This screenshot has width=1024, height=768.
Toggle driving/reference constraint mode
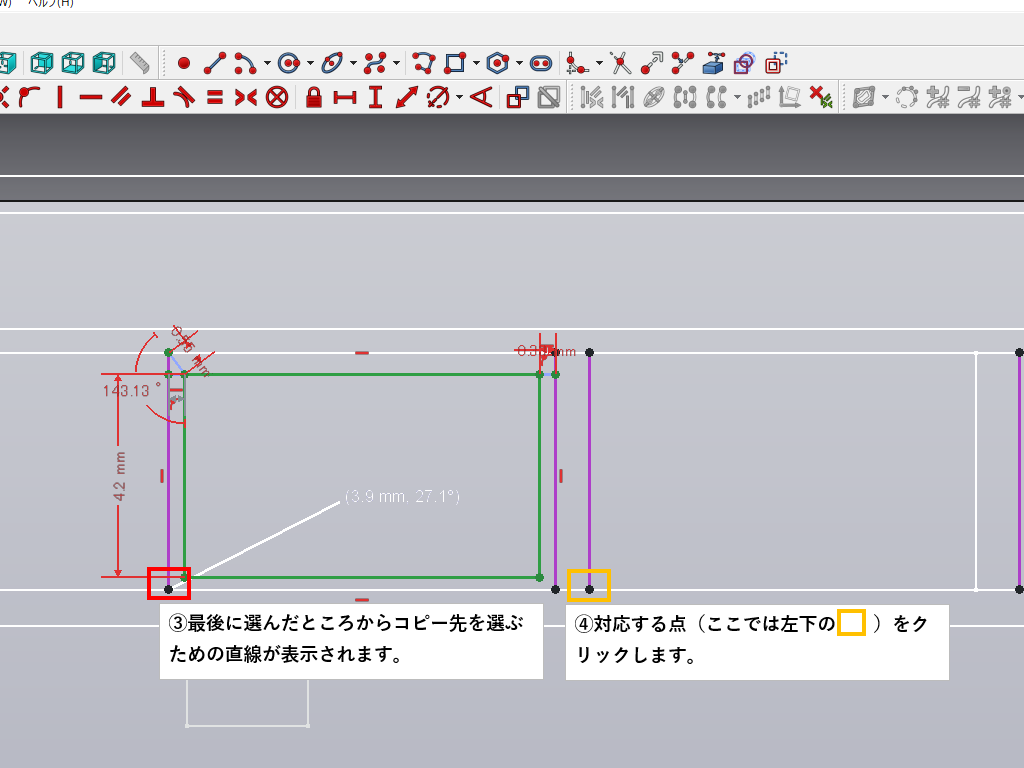point(517,97)
